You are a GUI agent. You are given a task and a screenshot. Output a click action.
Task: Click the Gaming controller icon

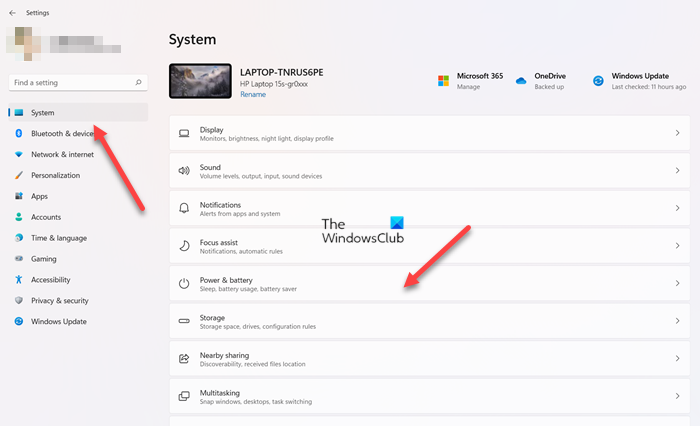19,259
